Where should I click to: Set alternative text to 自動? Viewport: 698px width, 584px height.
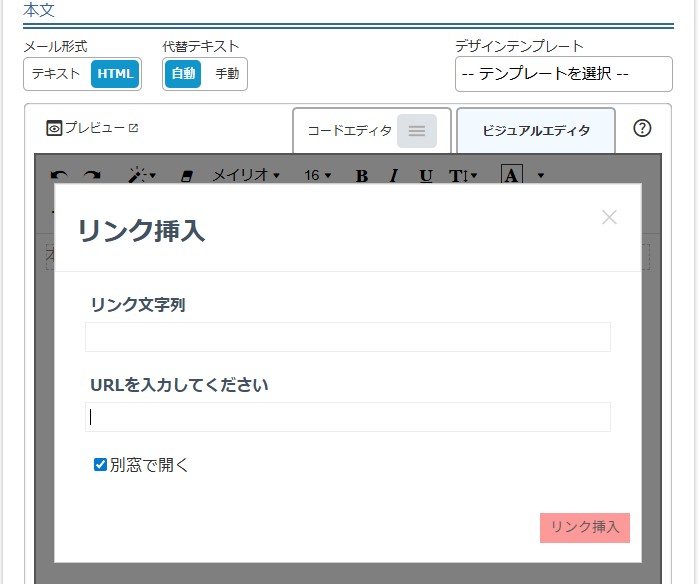click(183, 74)
